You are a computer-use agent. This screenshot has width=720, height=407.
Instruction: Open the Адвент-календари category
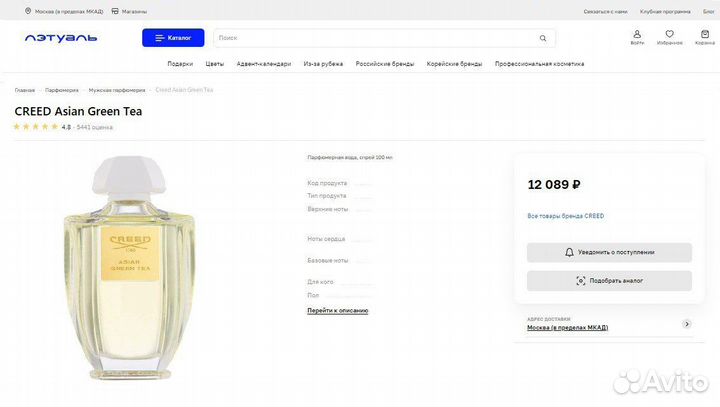(264, 64)
